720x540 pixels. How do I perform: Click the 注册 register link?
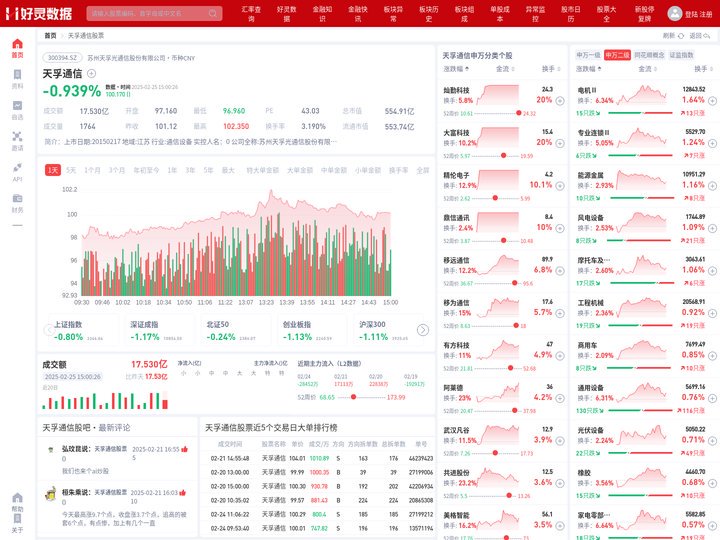706,14
